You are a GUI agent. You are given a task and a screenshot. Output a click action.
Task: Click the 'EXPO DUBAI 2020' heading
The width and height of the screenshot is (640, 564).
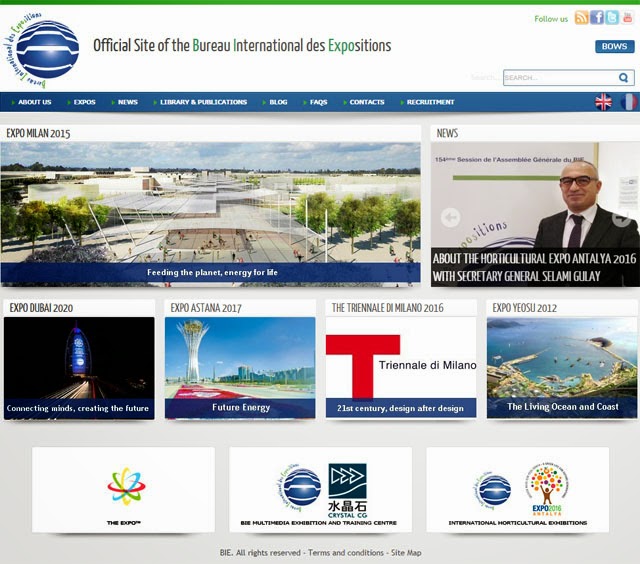(41, 308)
